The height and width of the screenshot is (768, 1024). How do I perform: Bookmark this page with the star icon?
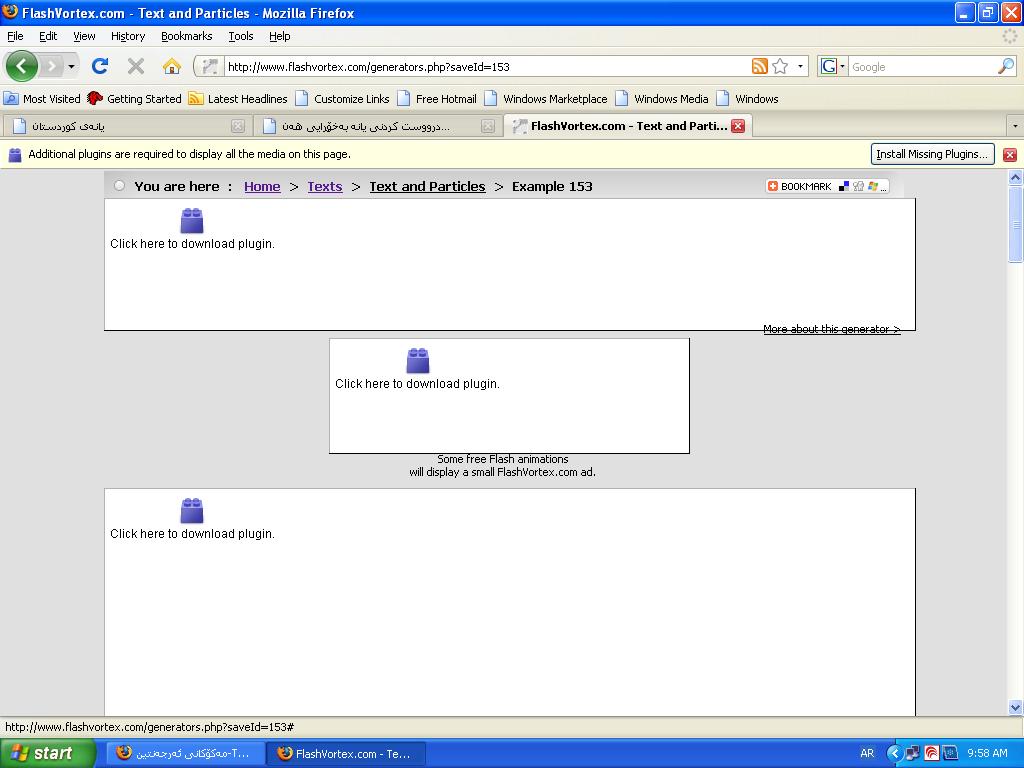[780, 66]
